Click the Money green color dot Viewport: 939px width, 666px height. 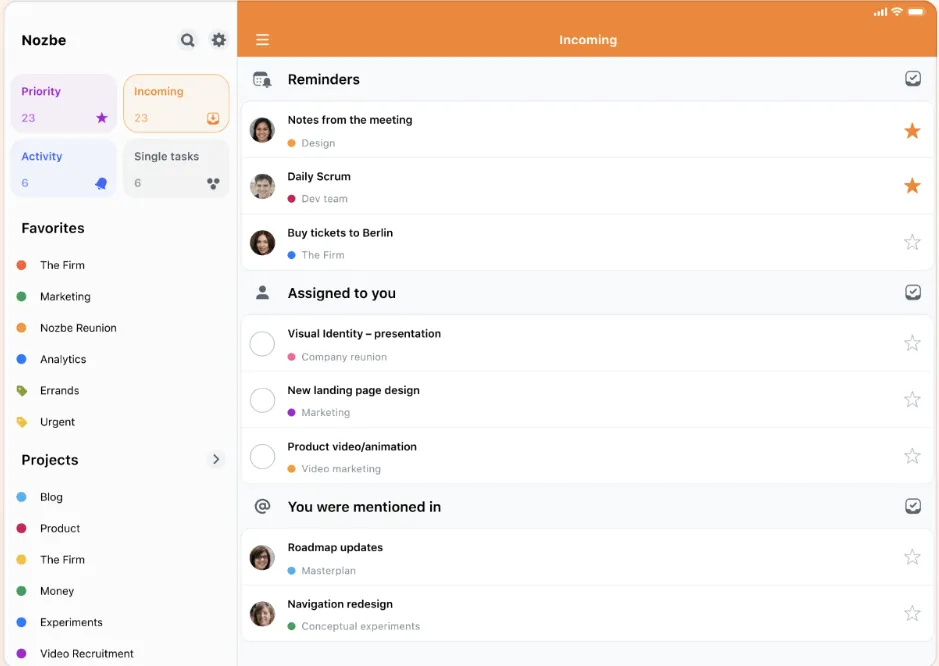(x=22, y=591)
